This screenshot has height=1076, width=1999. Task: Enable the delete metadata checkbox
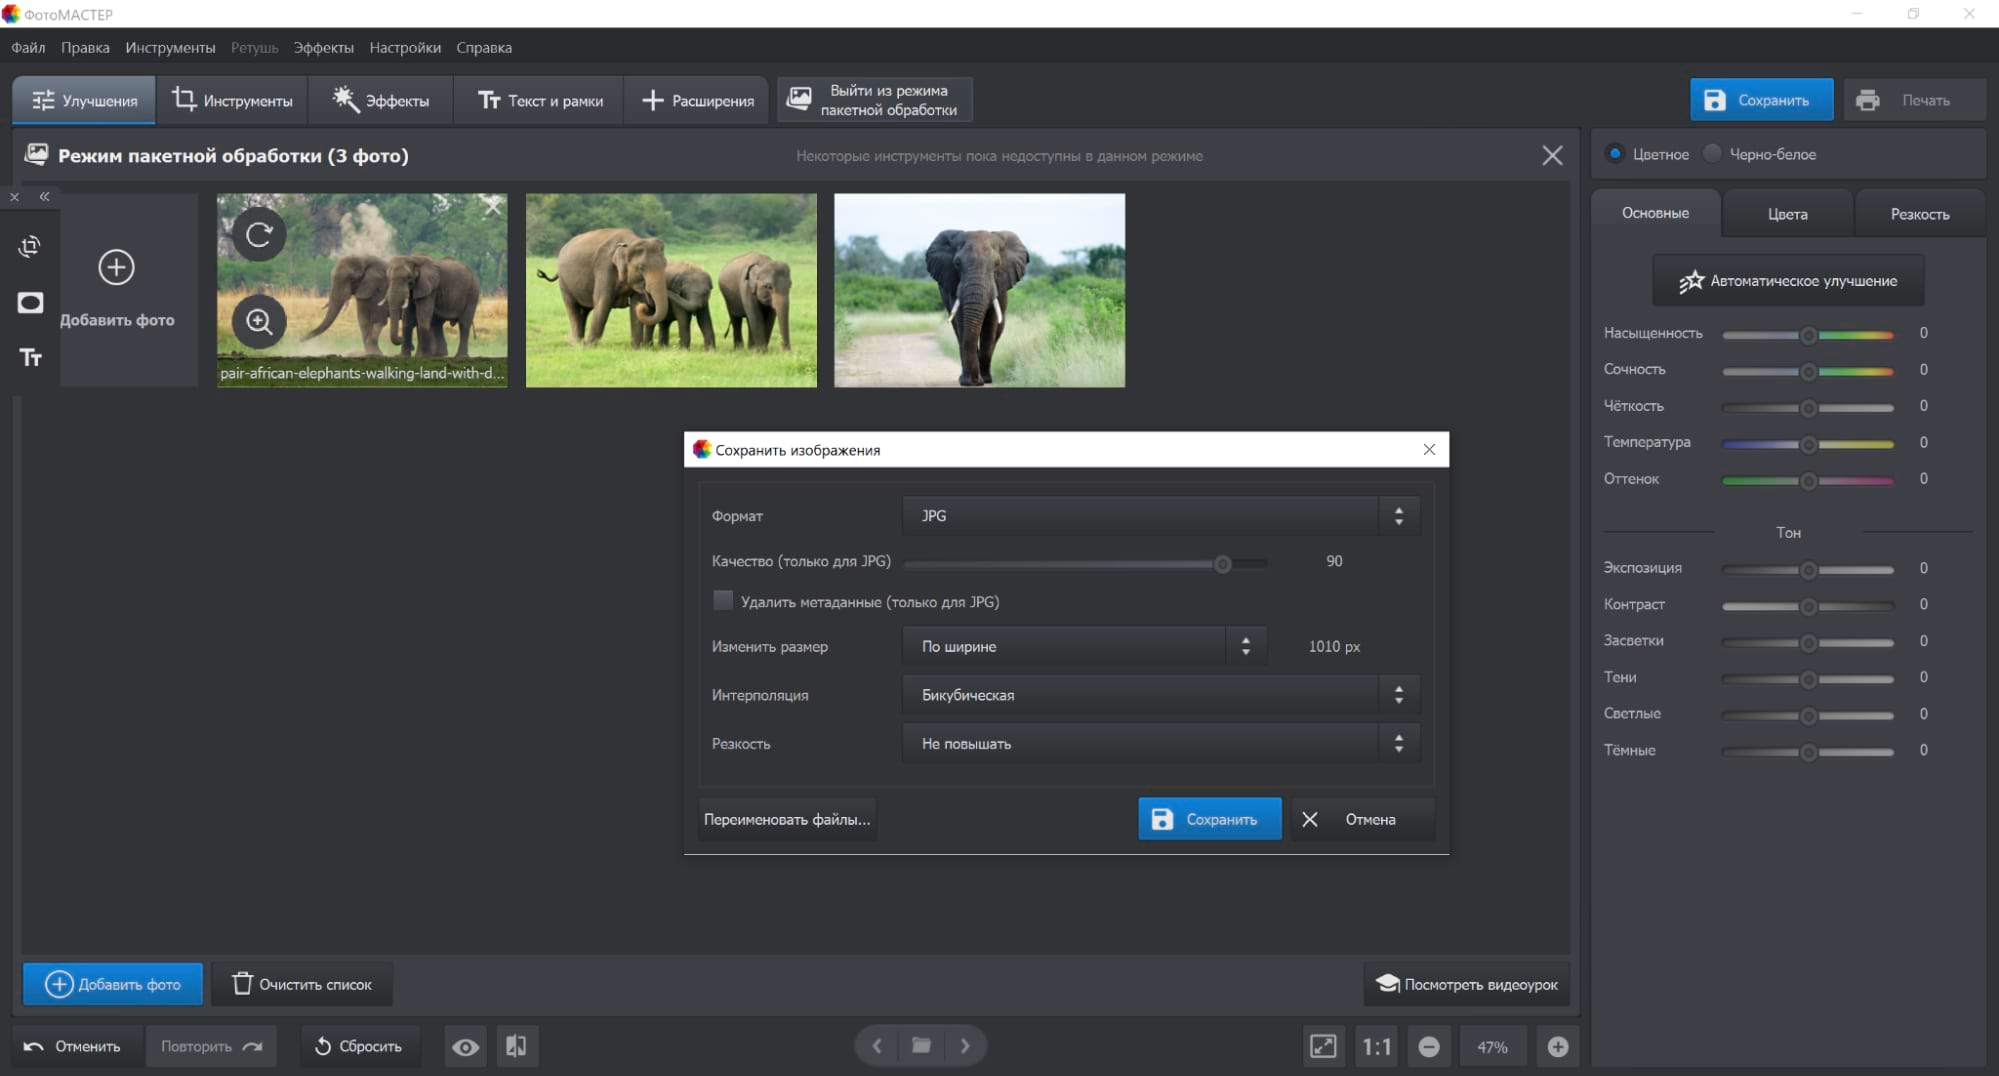722,601
